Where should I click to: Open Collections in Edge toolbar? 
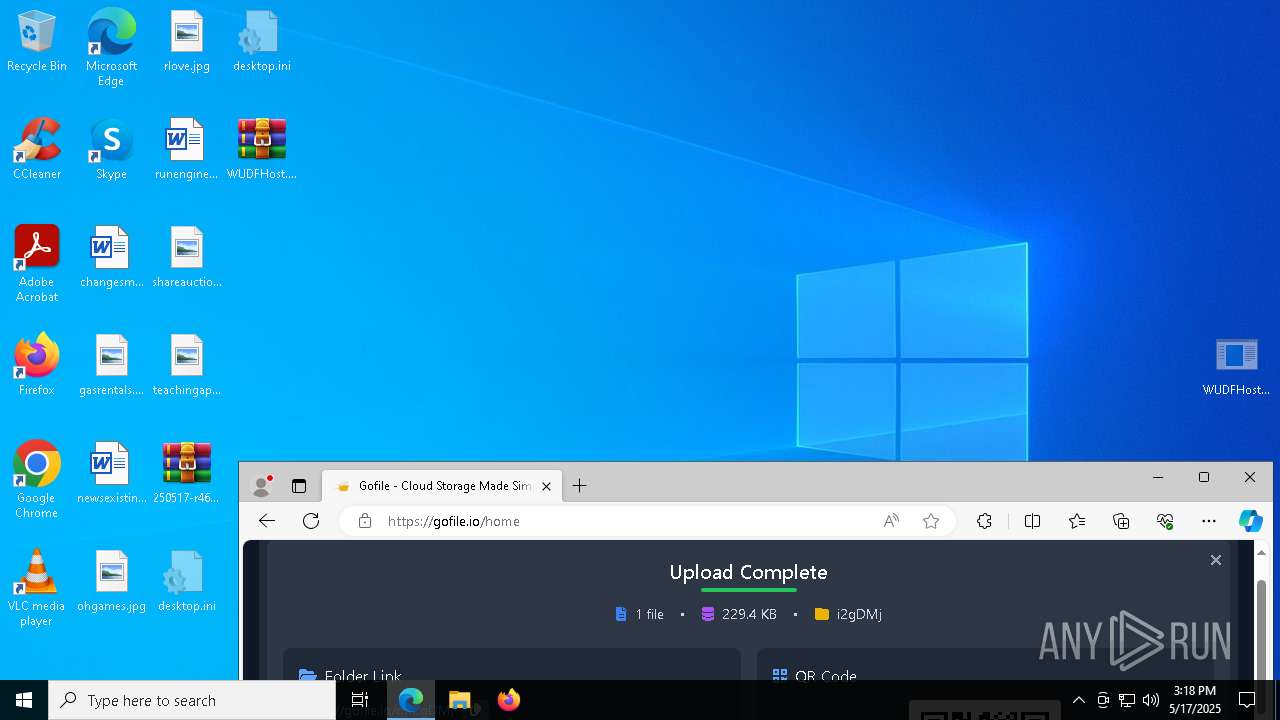(1121, 521)
